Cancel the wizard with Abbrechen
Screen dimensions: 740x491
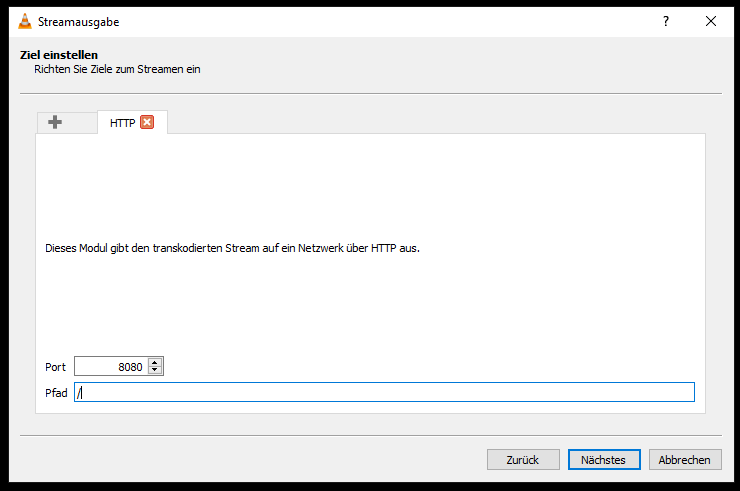685,459
